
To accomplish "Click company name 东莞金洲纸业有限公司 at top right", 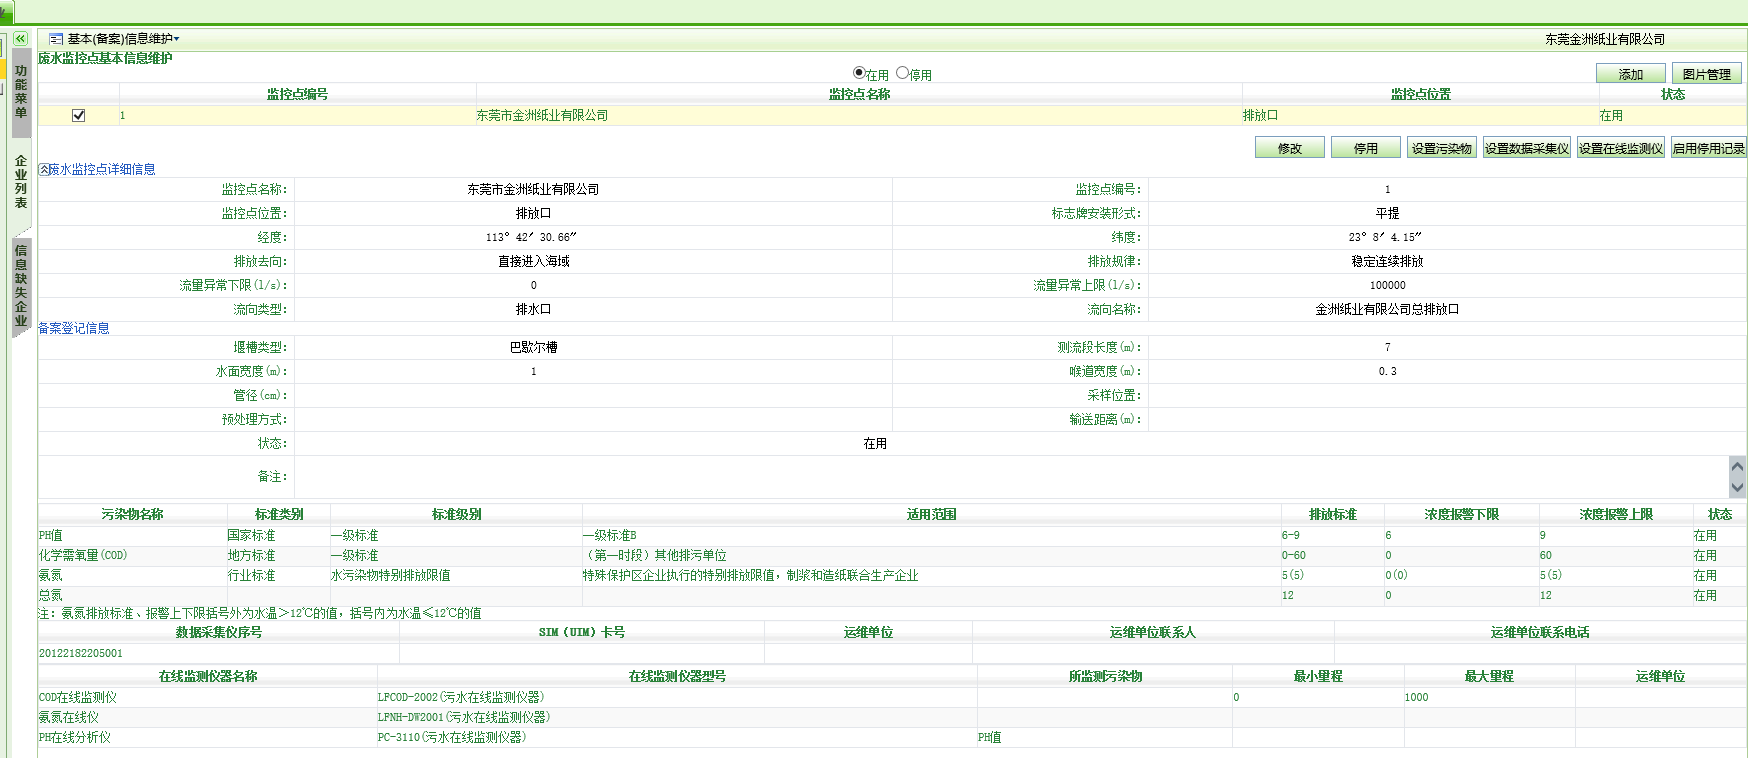I will click(1605, 40).
